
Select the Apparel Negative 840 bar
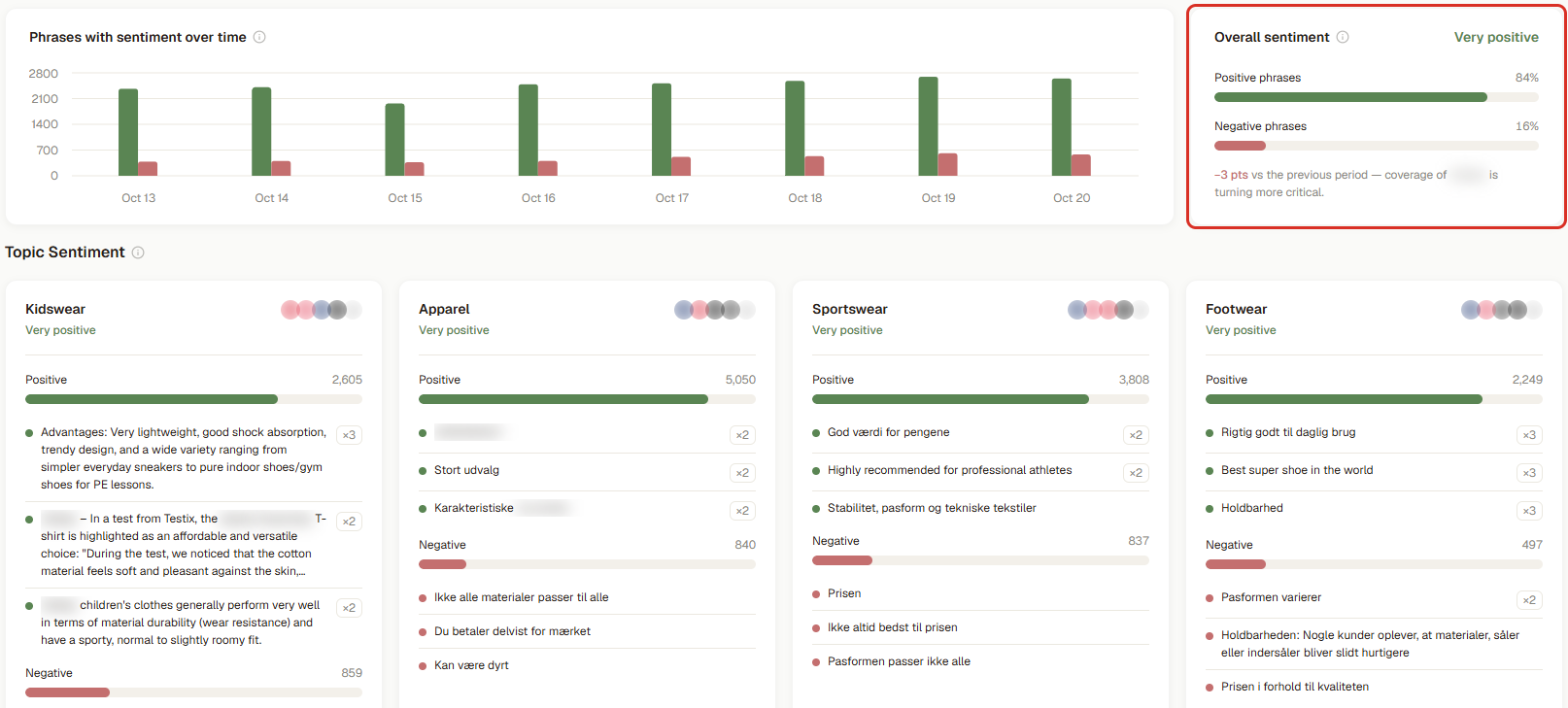click(x=587, y=564)
